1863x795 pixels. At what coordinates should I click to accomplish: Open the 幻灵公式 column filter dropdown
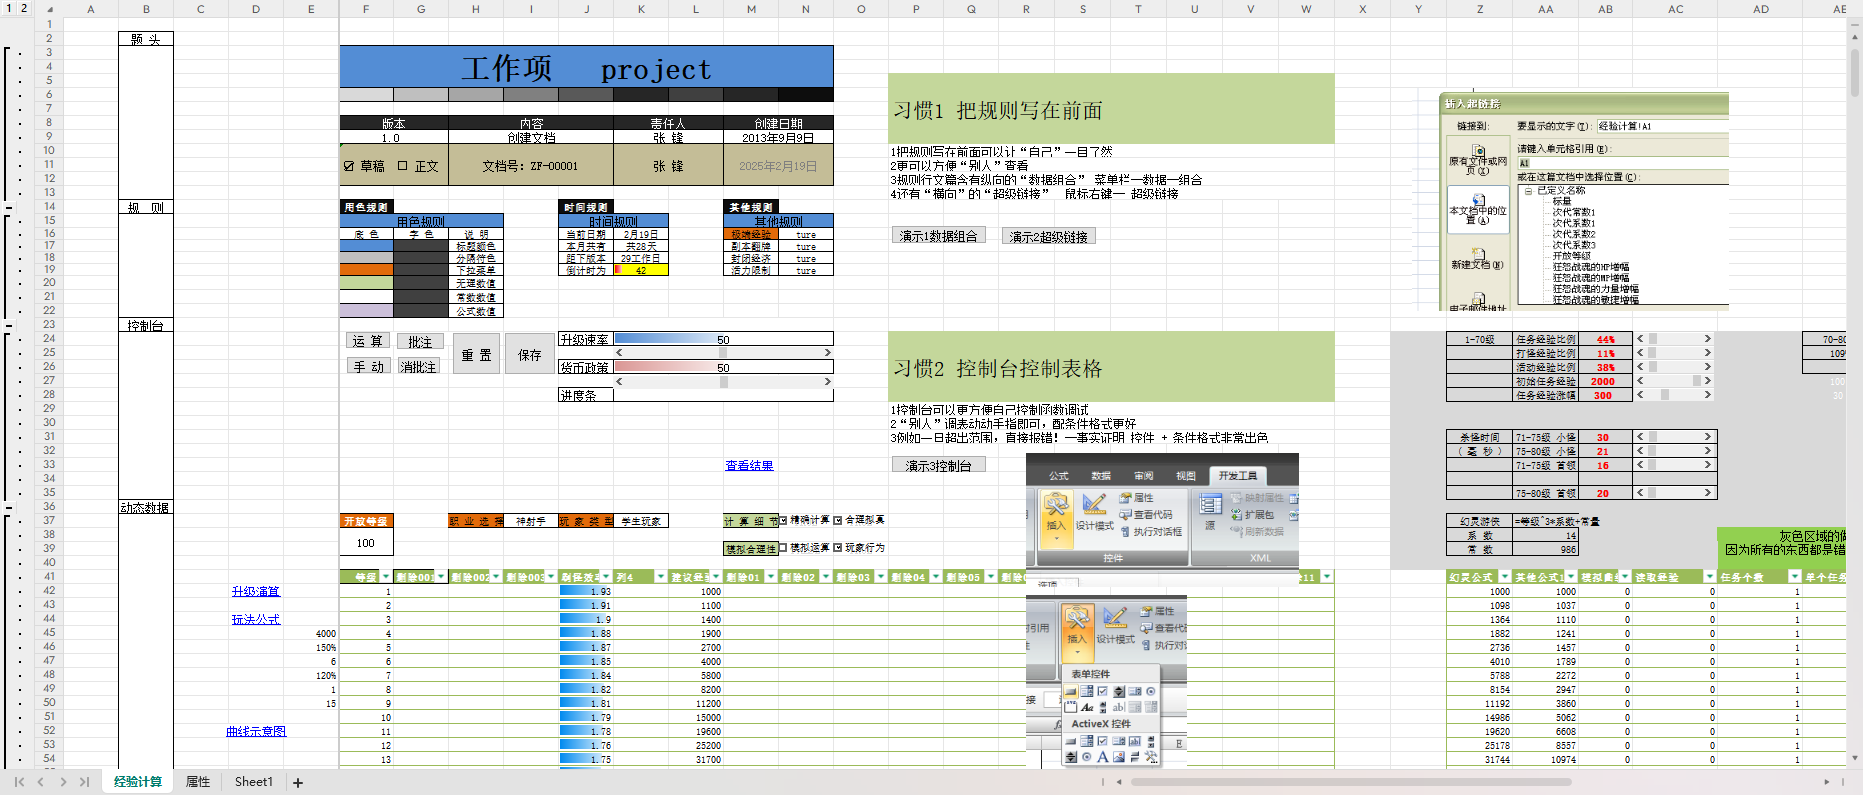click(1504, 577)
